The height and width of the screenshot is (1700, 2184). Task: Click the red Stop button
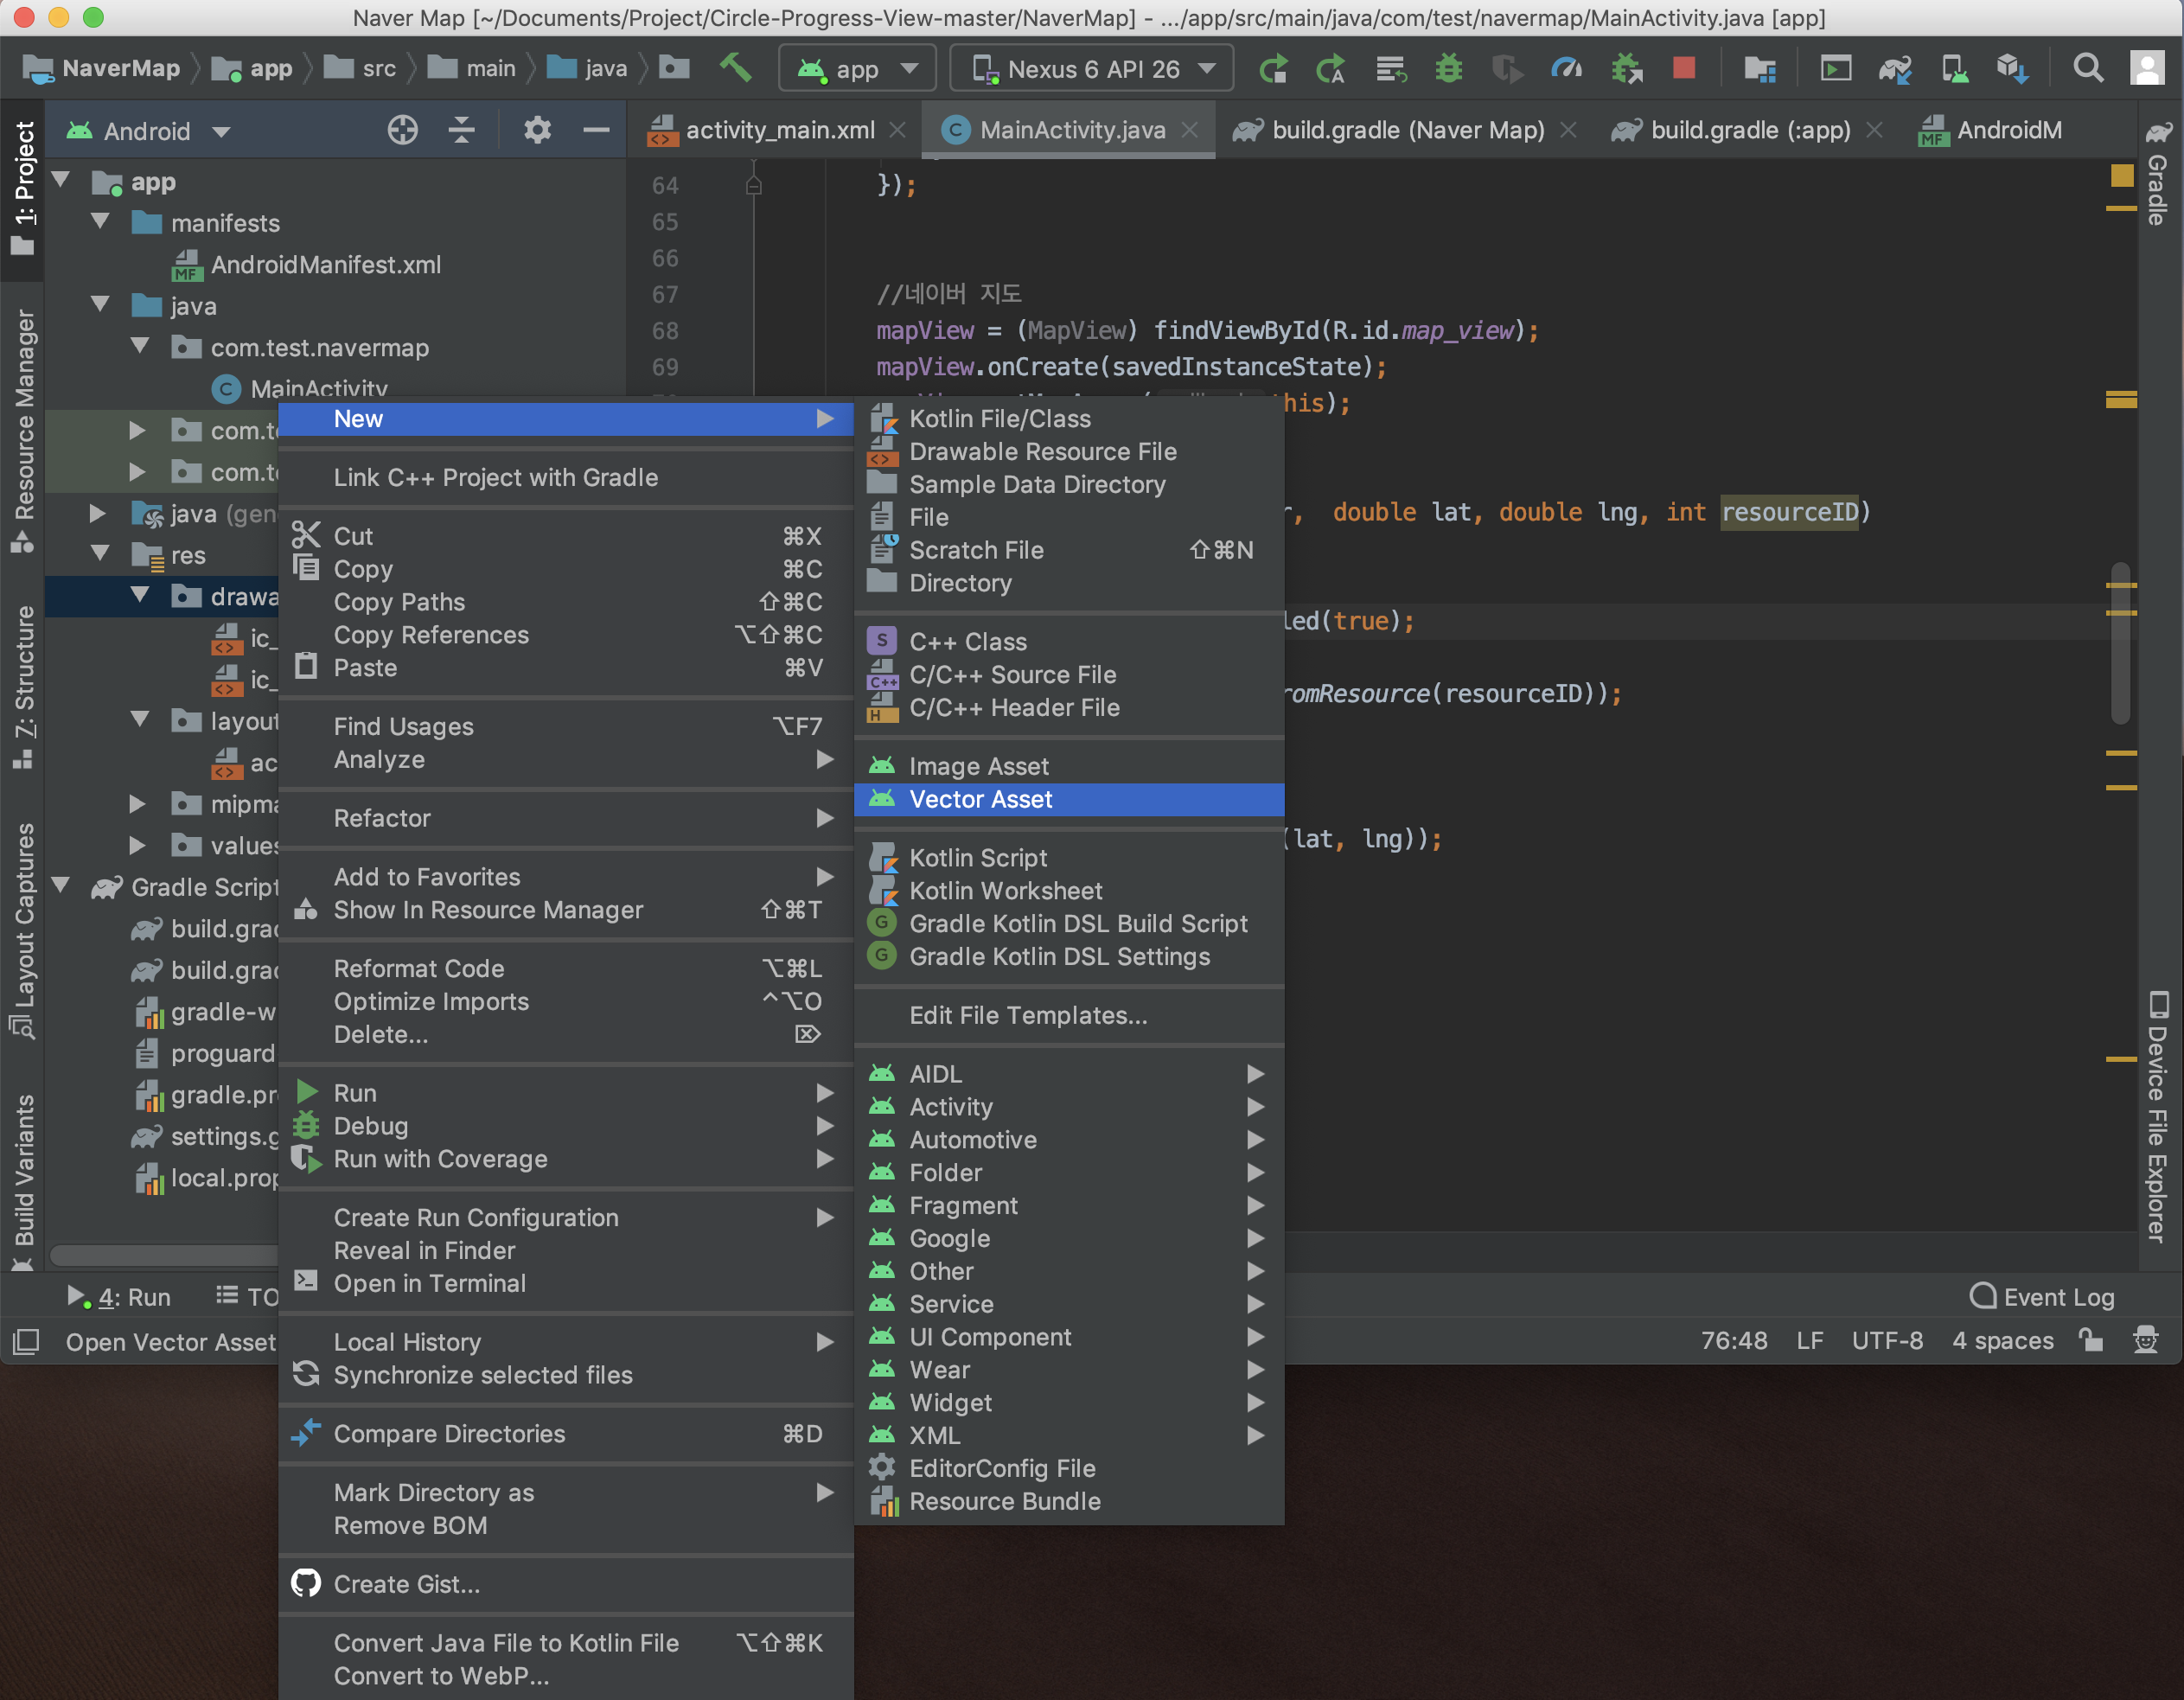click(x=1684, y=68)
